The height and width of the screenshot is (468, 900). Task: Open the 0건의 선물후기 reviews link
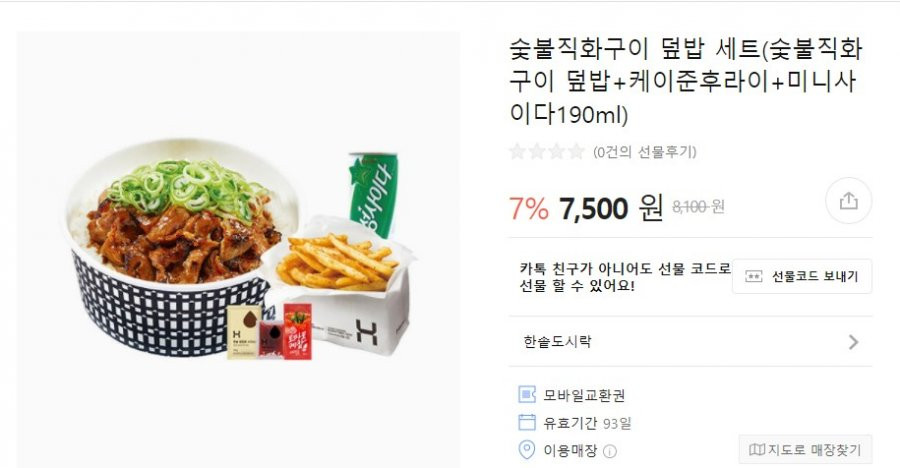(x=645, y=152)
